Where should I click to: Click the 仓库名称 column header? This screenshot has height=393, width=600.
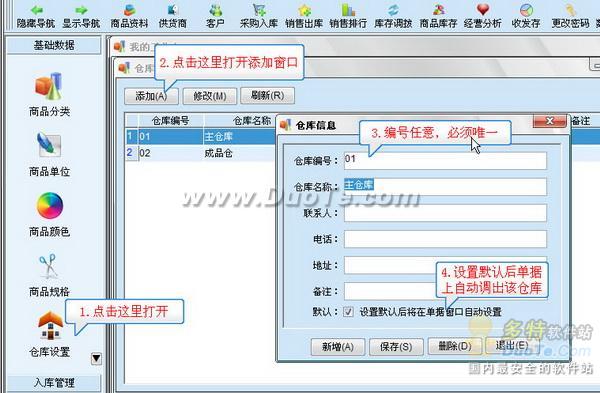[x=252, y=121]
